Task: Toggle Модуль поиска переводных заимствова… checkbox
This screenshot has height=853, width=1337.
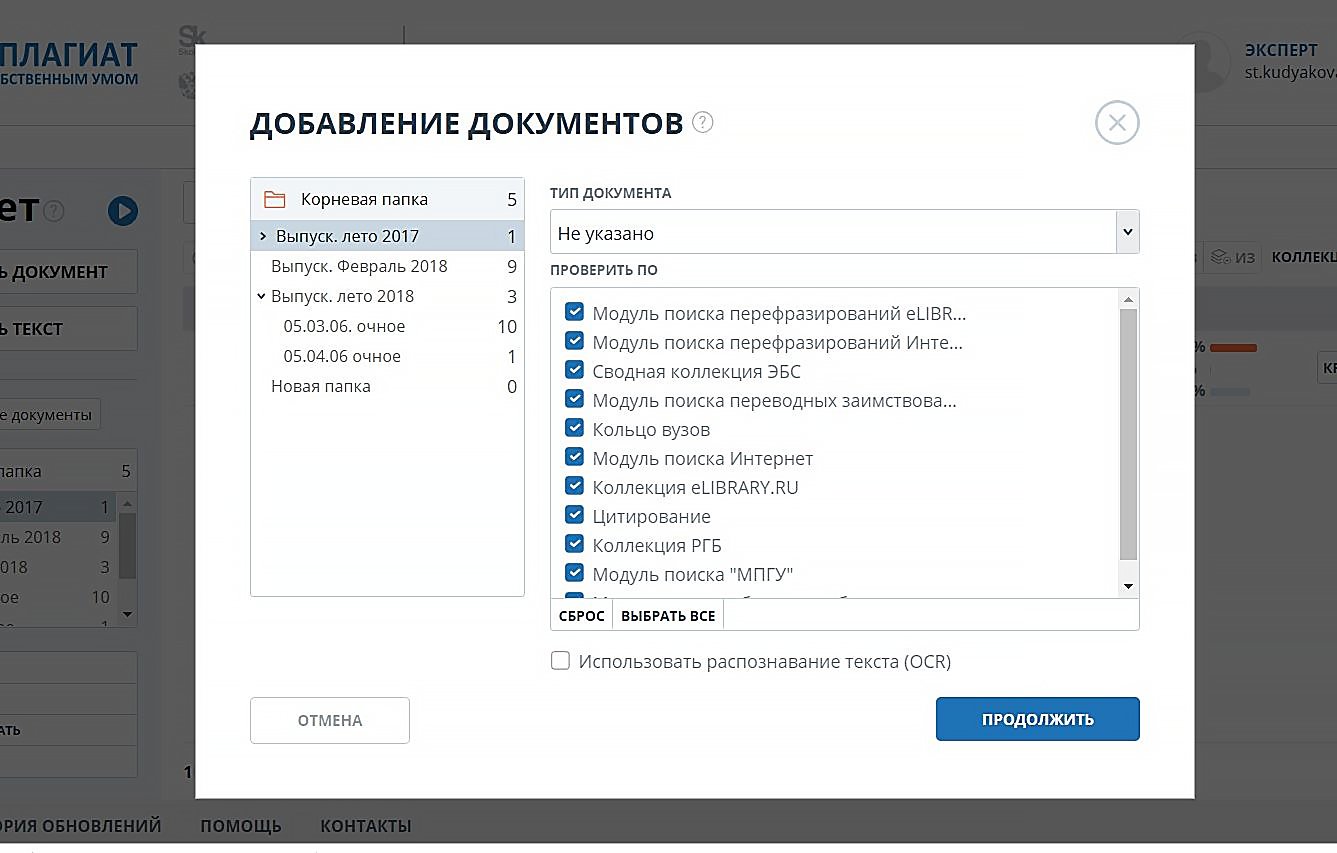Action: pos(574,400)
